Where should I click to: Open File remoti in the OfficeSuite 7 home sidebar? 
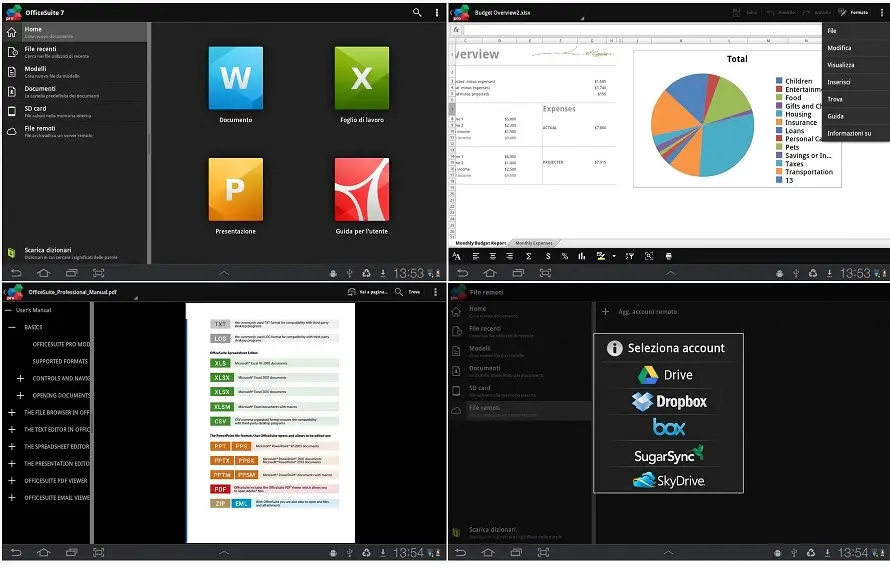[x=75, y=131]
